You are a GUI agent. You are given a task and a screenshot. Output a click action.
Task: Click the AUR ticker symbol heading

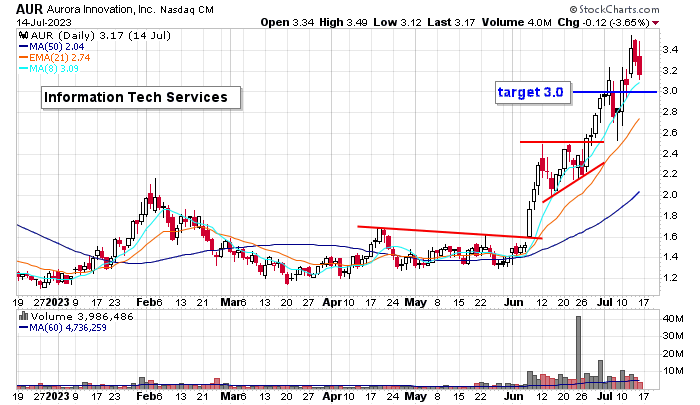(30, 9)
